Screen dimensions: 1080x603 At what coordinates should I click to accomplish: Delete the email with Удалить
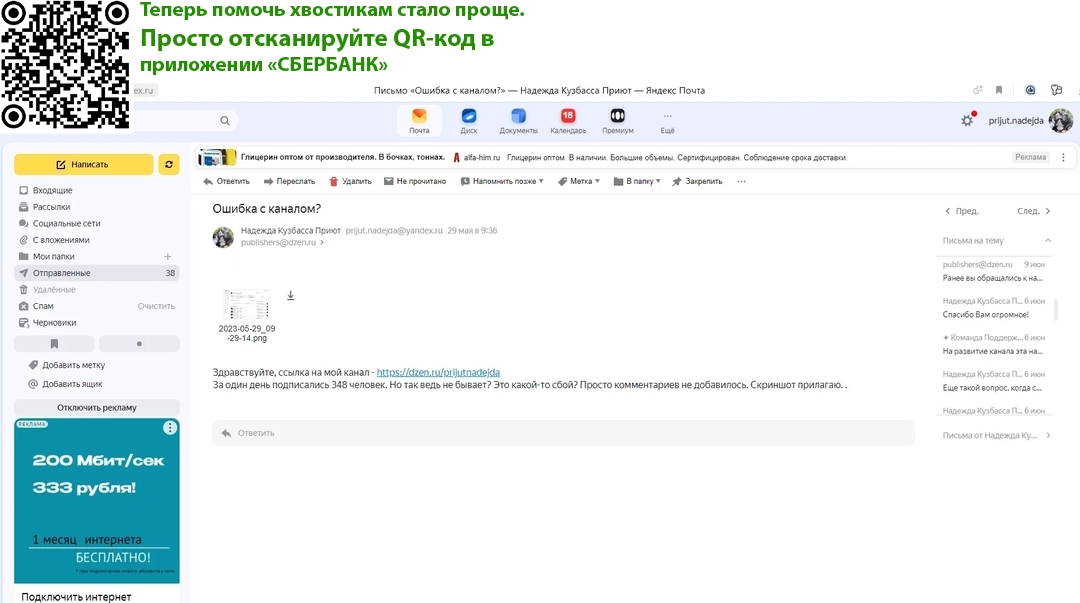coord(350,181)
